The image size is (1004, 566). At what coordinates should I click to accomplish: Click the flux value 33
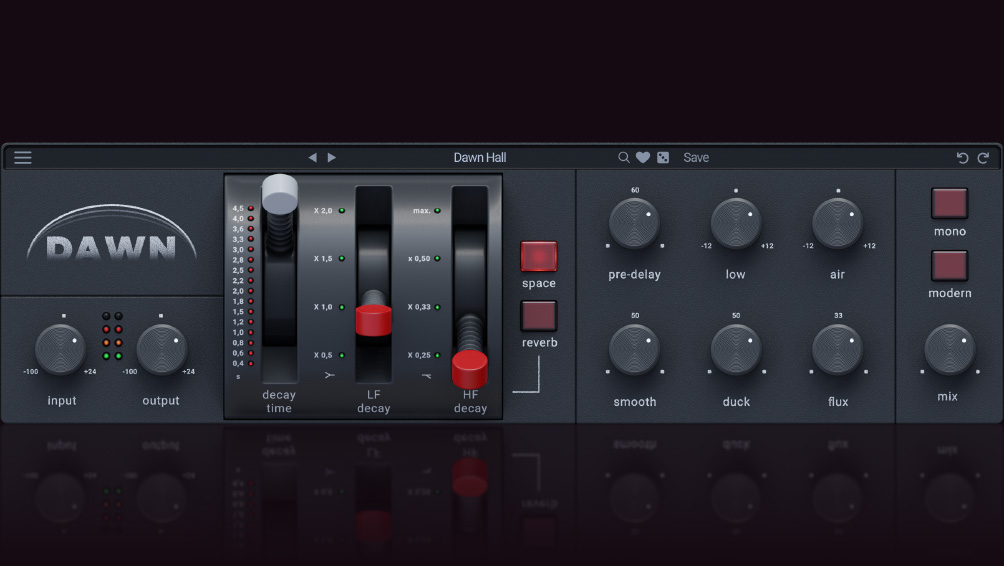pos(838,316)
